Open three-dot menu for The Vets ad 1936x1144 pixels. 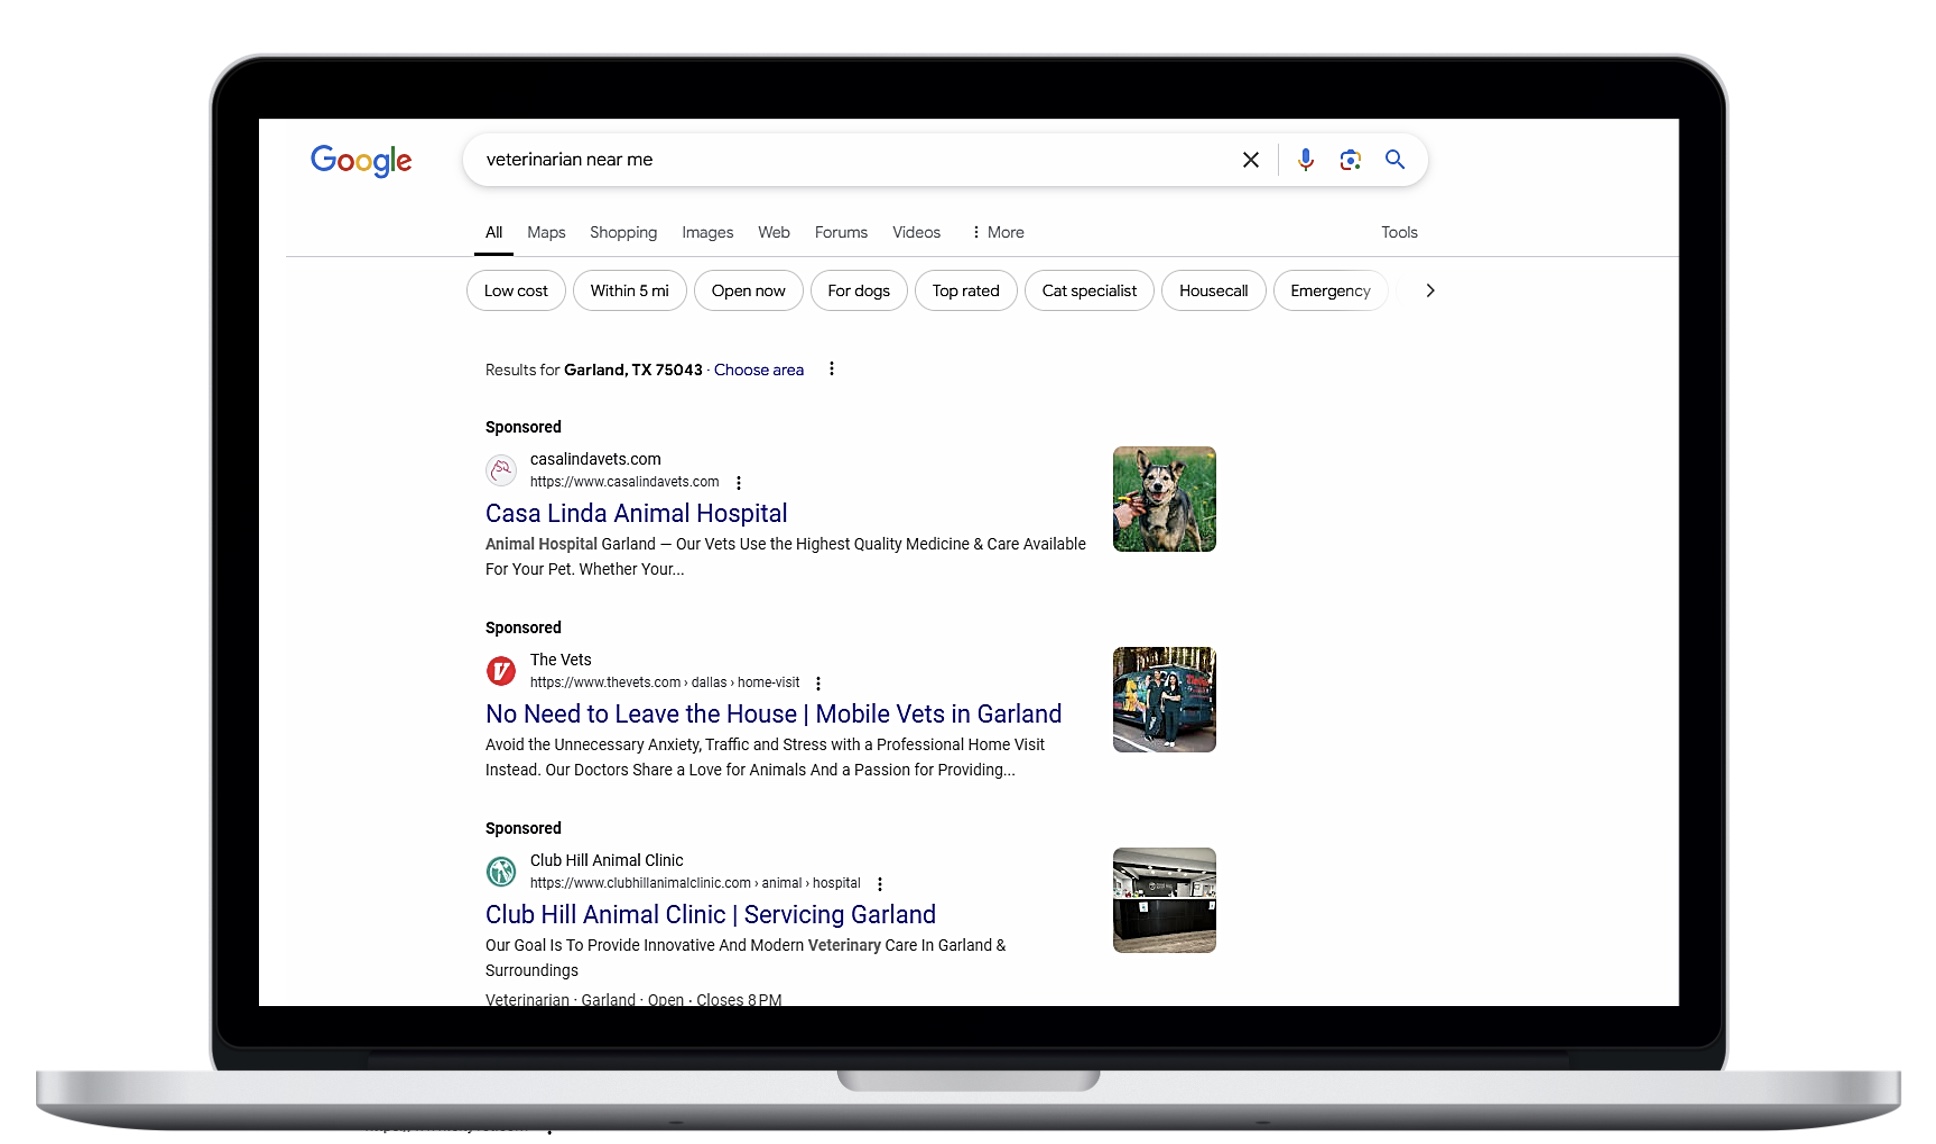point(818,684)
